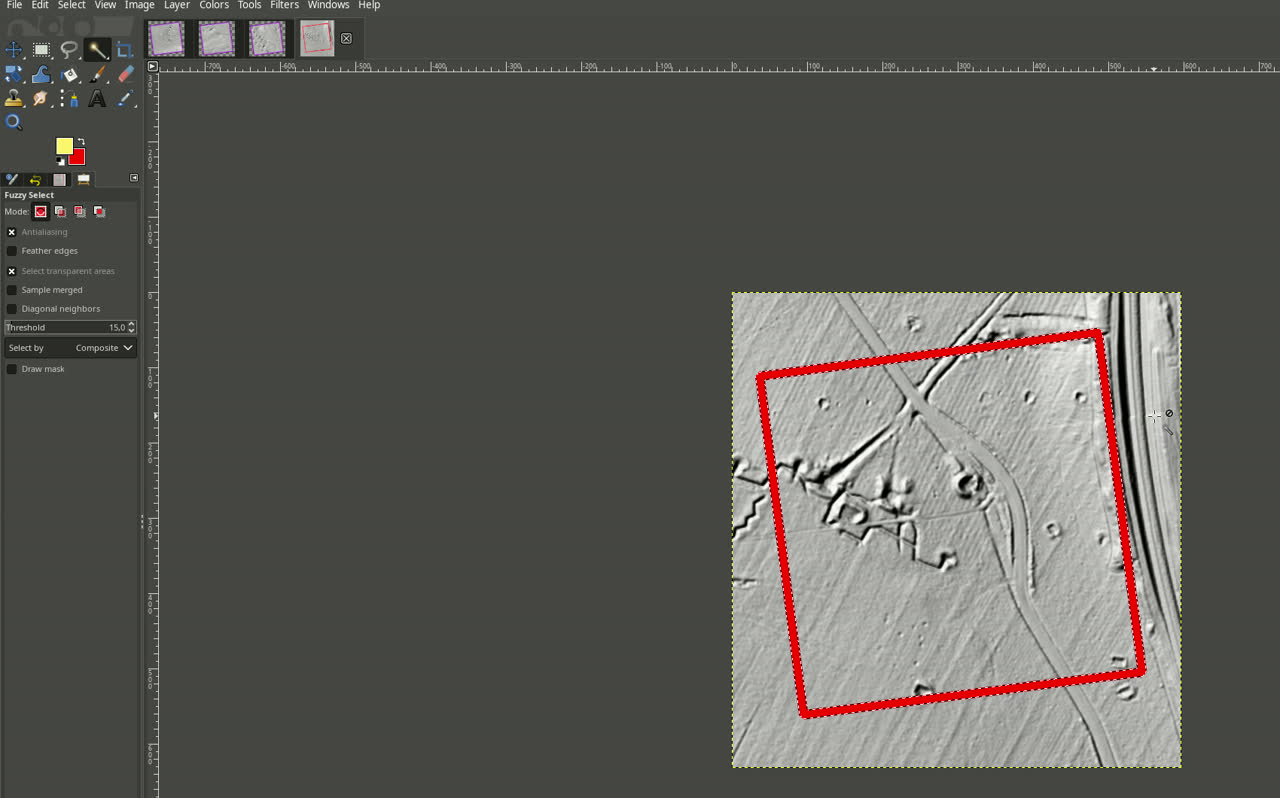Viewport: 1280px width, 798px height.
Task: Select the Color Picker tool
Action: [125, 98]
